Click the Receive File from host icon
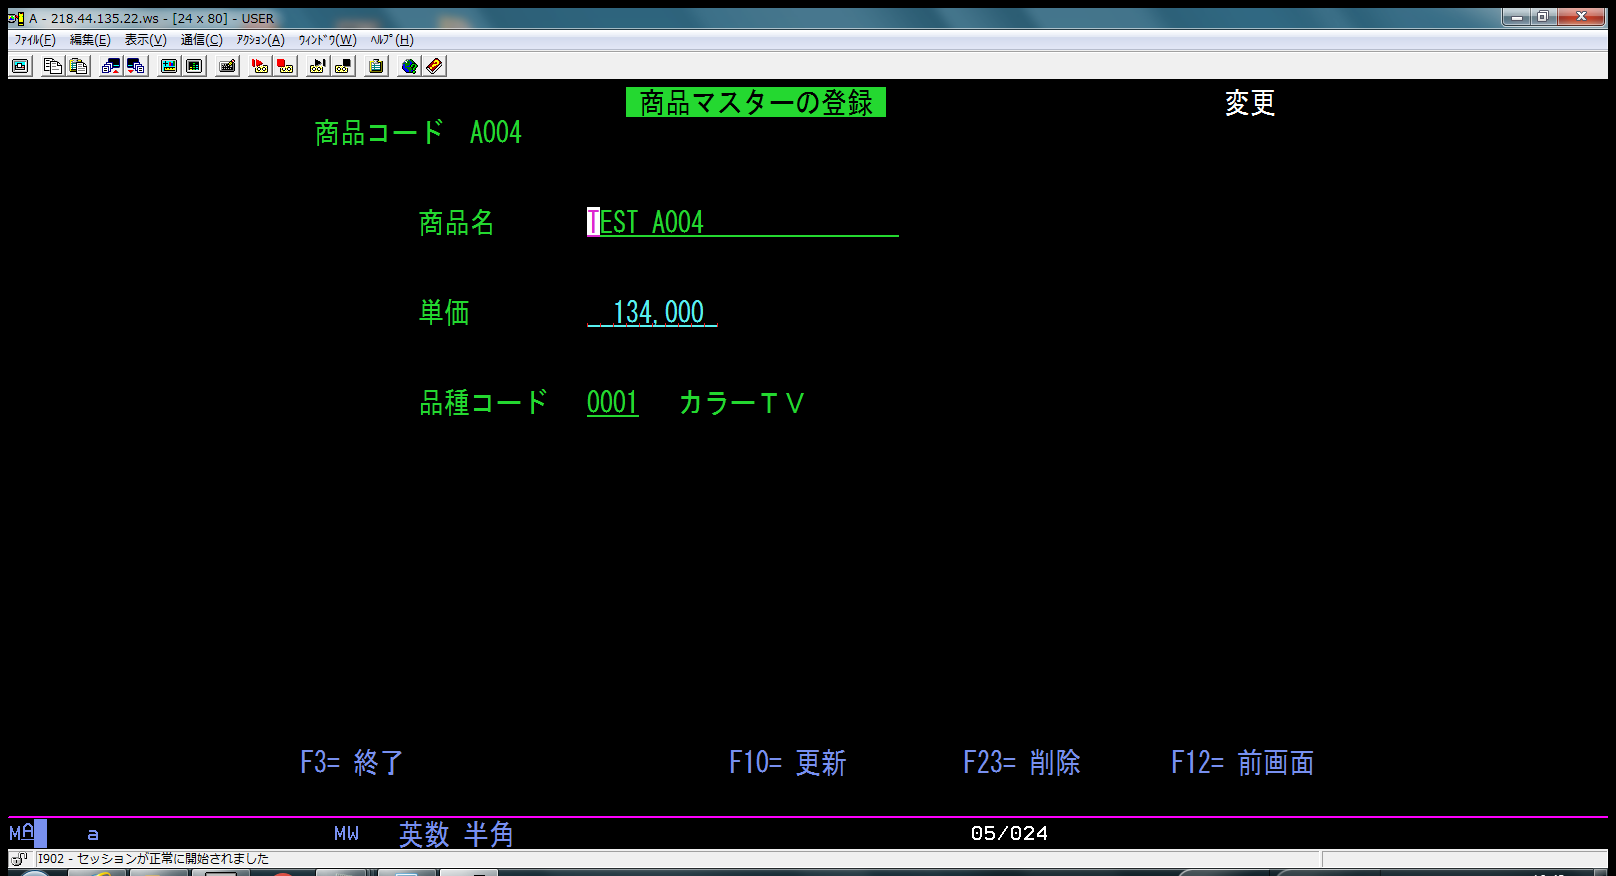 pyautogui.click(x=136, y=66)
